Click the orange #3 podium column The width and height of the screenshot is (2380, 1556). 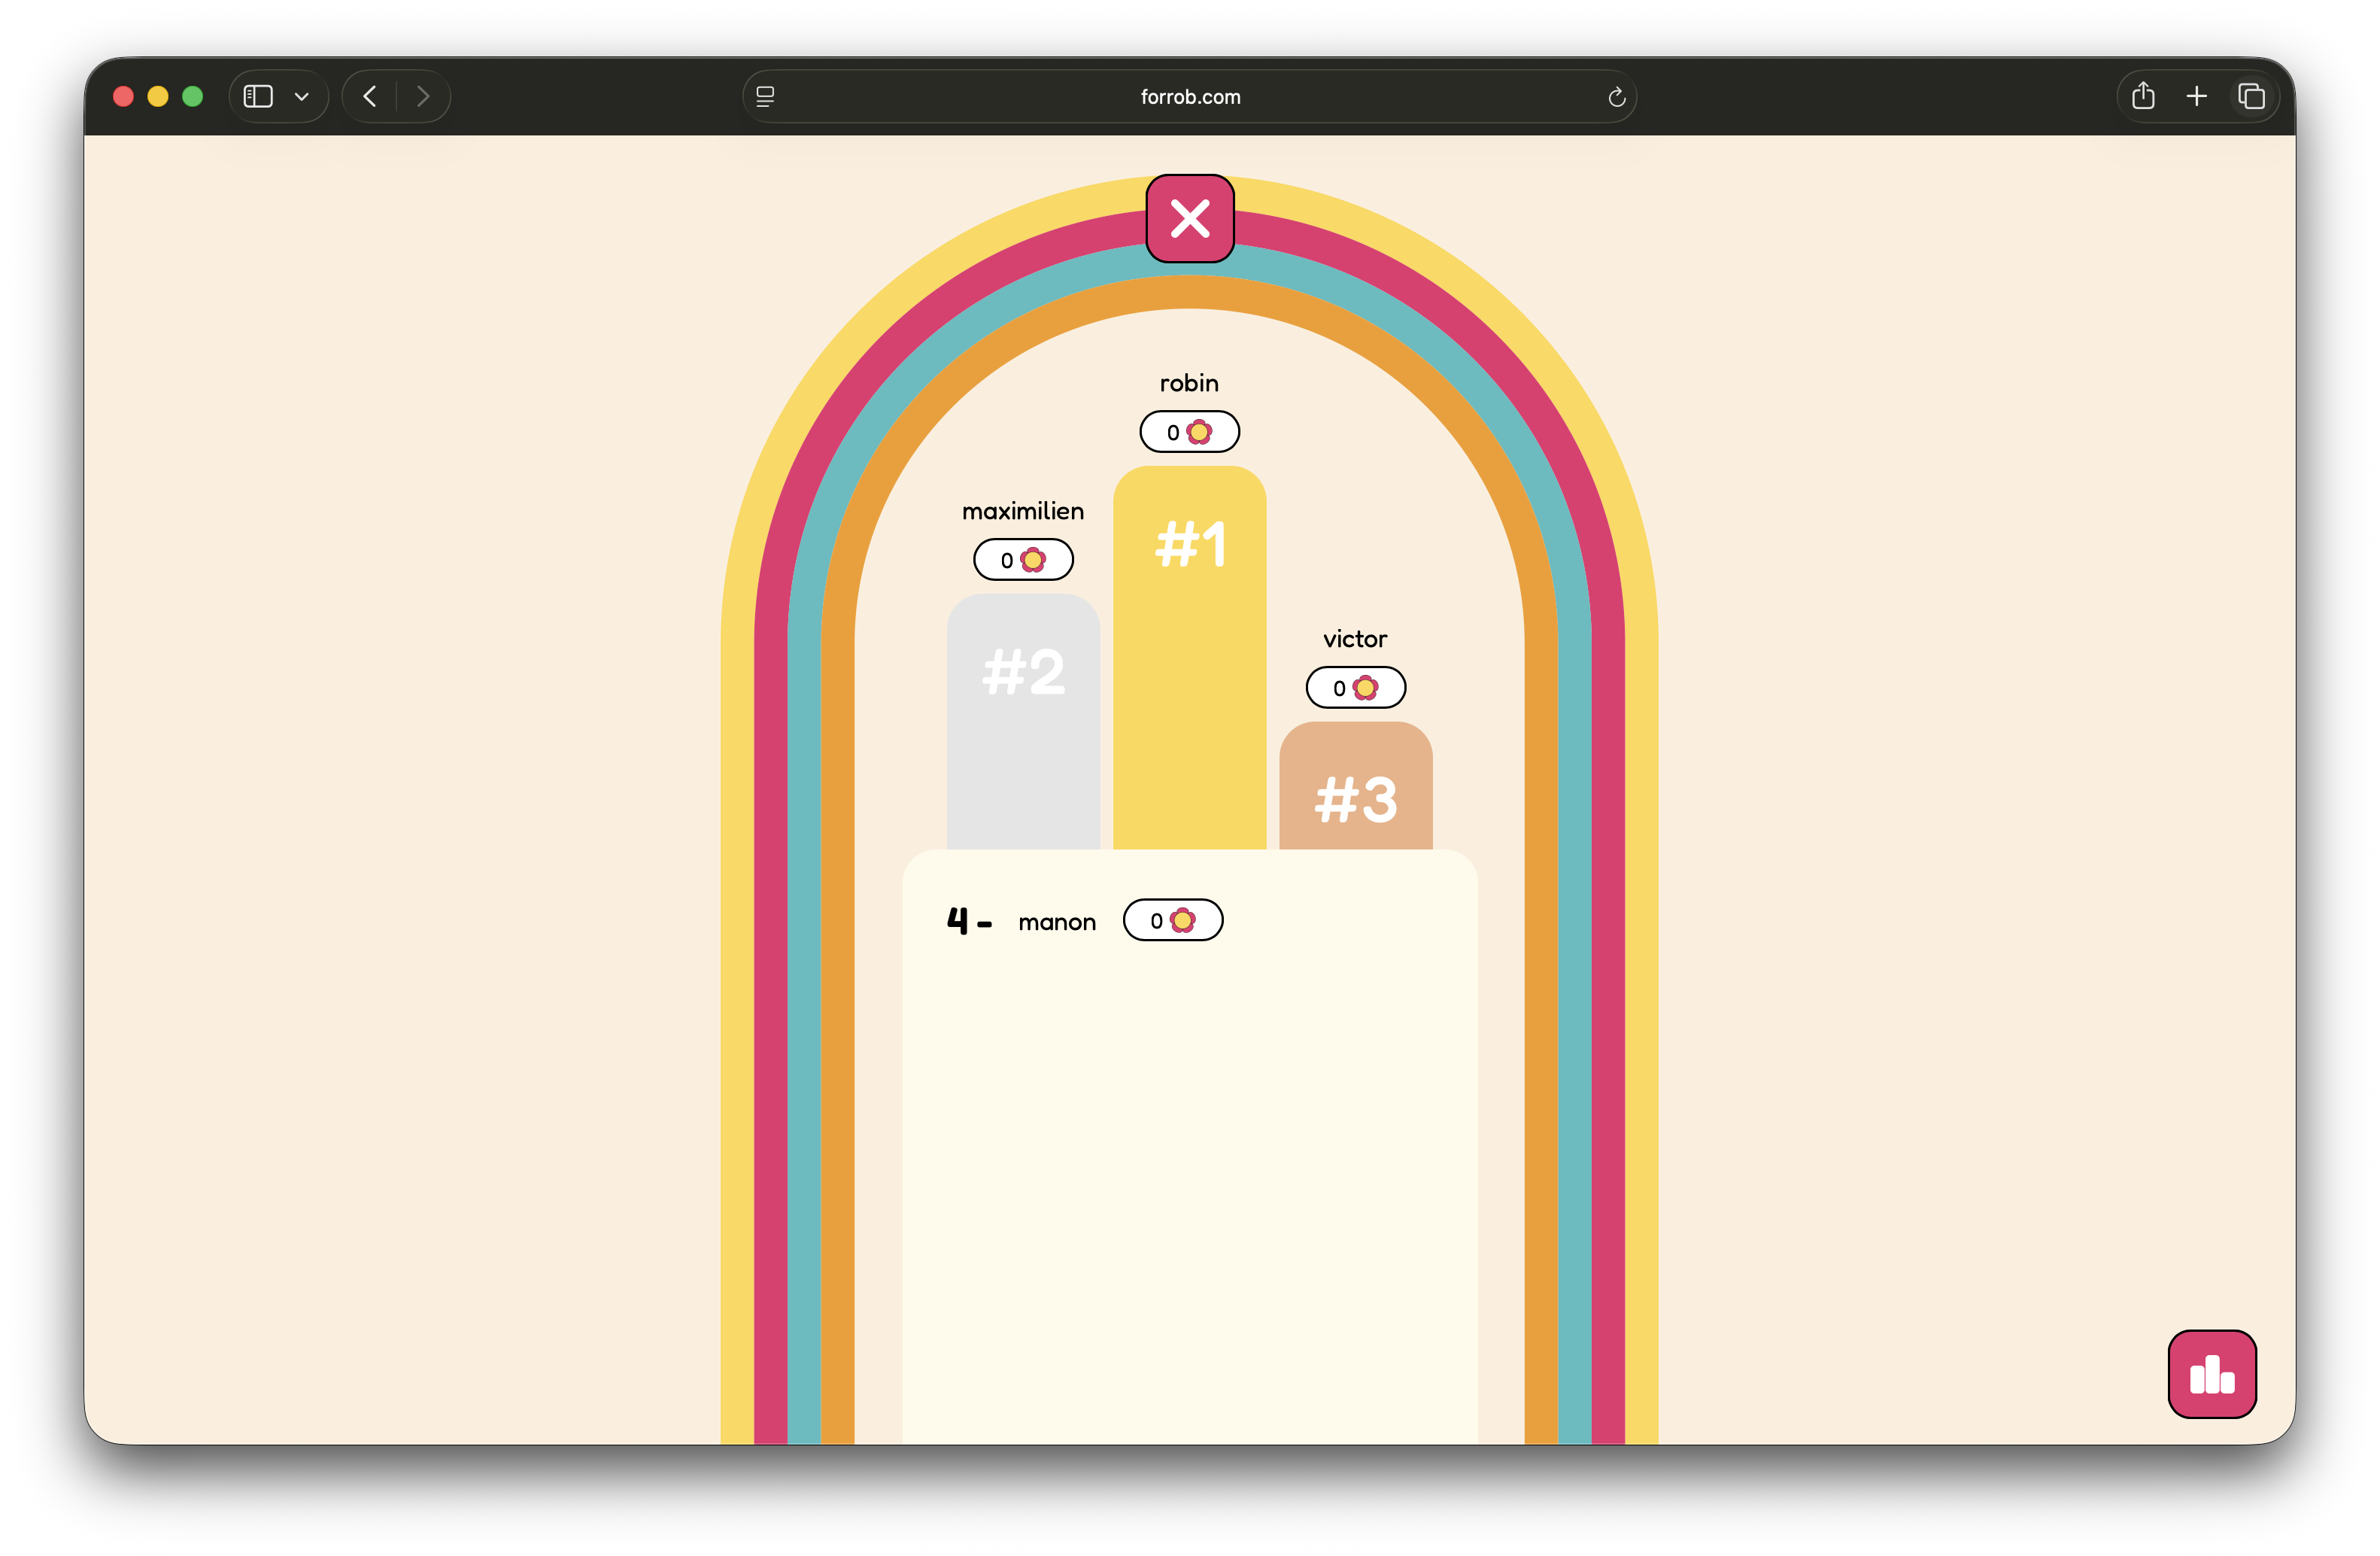coord(1355,790)
